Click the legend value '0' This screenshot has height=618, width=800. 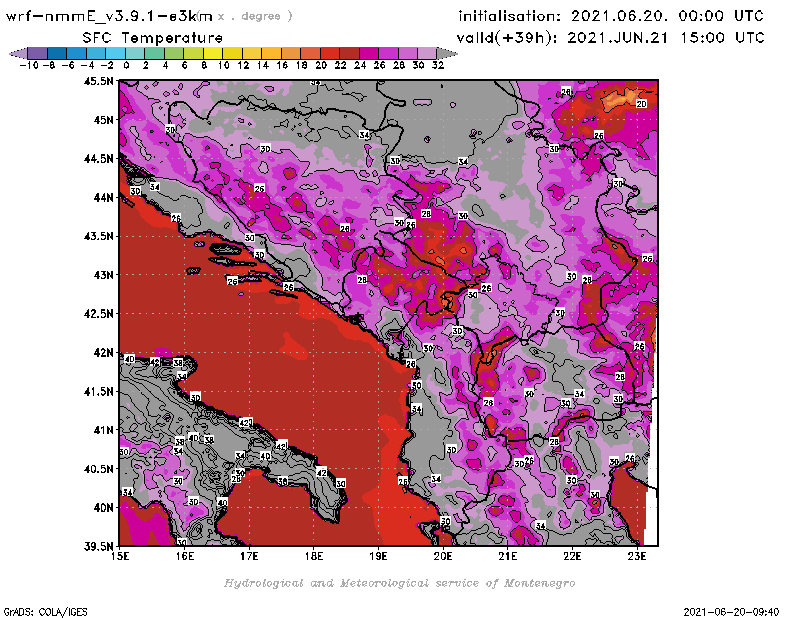point(126,66)
